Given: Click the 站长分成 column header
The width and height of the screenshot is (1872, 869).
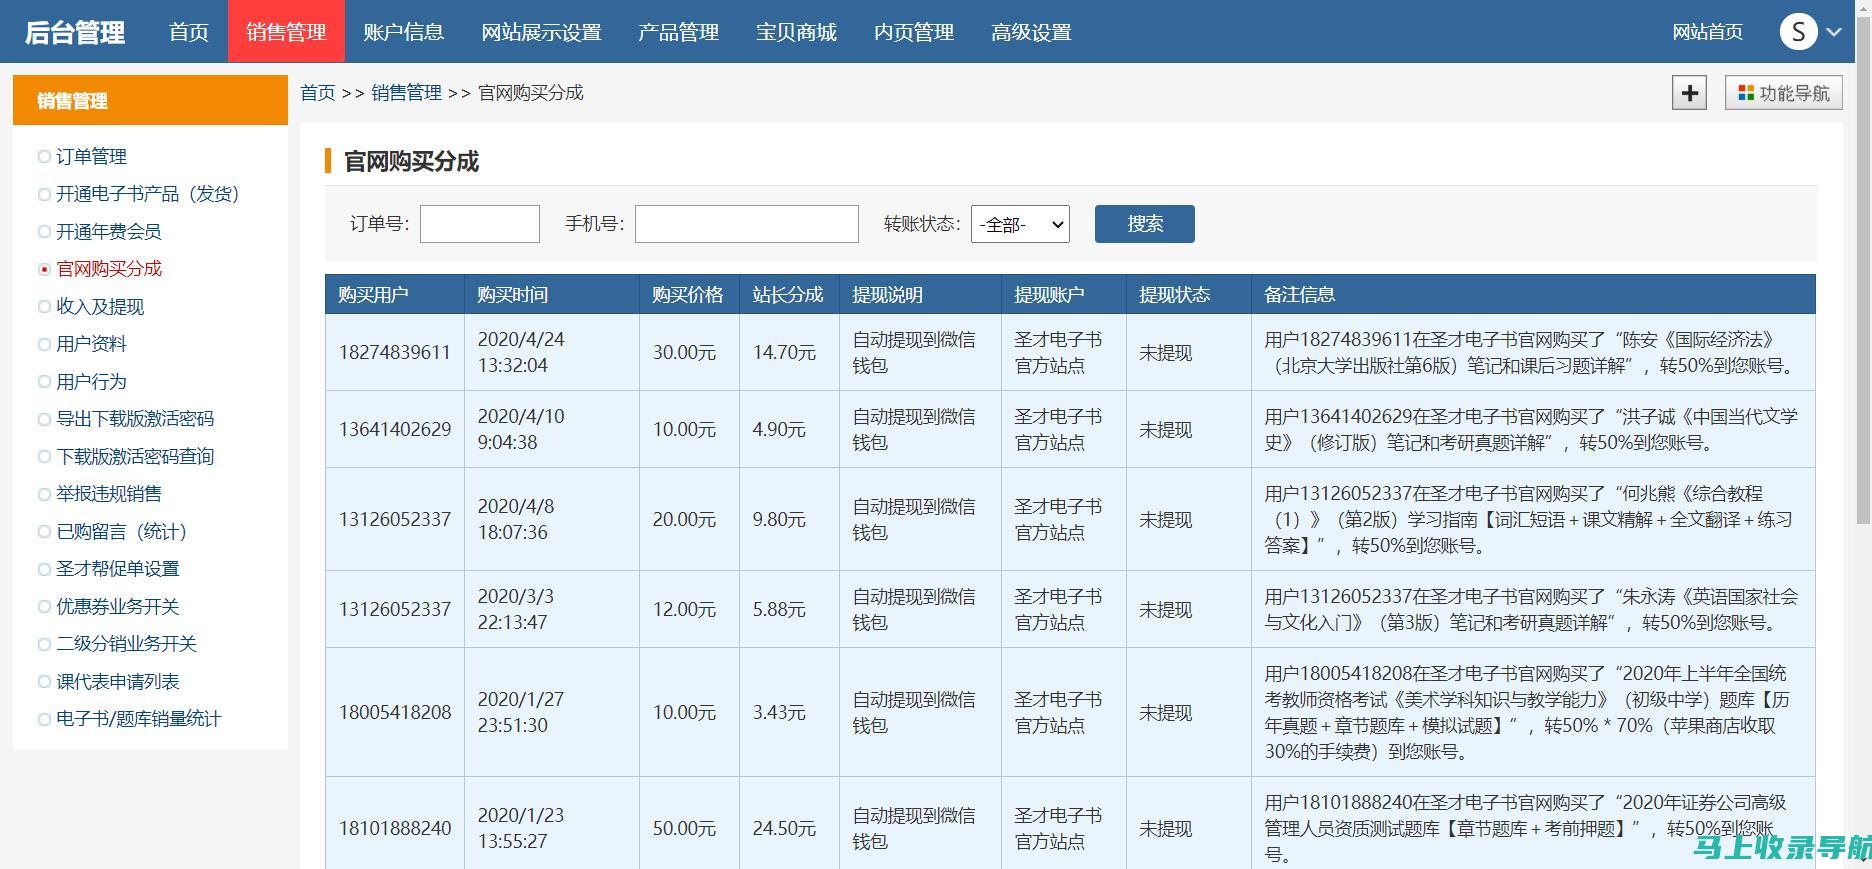Looking at the screenshot, I should 788,295.
